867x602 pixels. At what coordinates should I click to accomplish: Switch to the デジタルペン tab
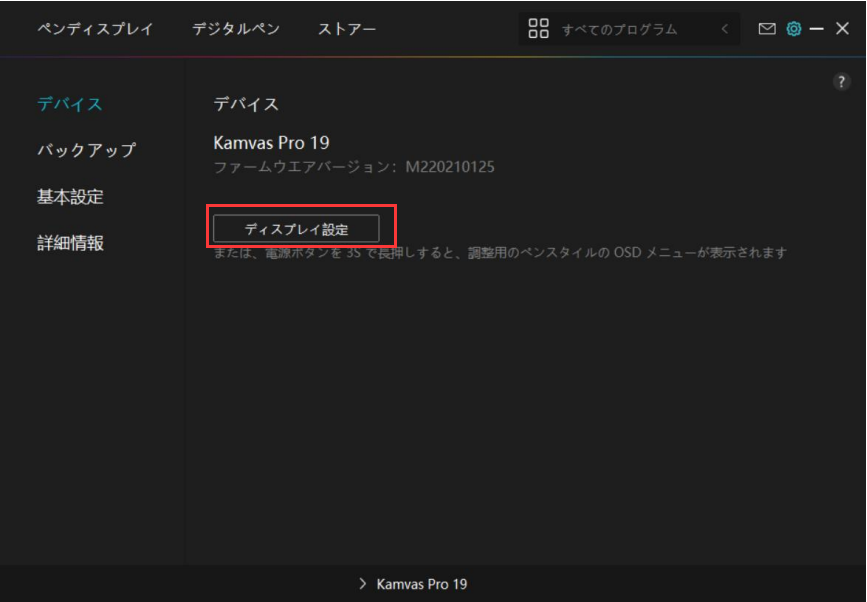pos(236,30)
